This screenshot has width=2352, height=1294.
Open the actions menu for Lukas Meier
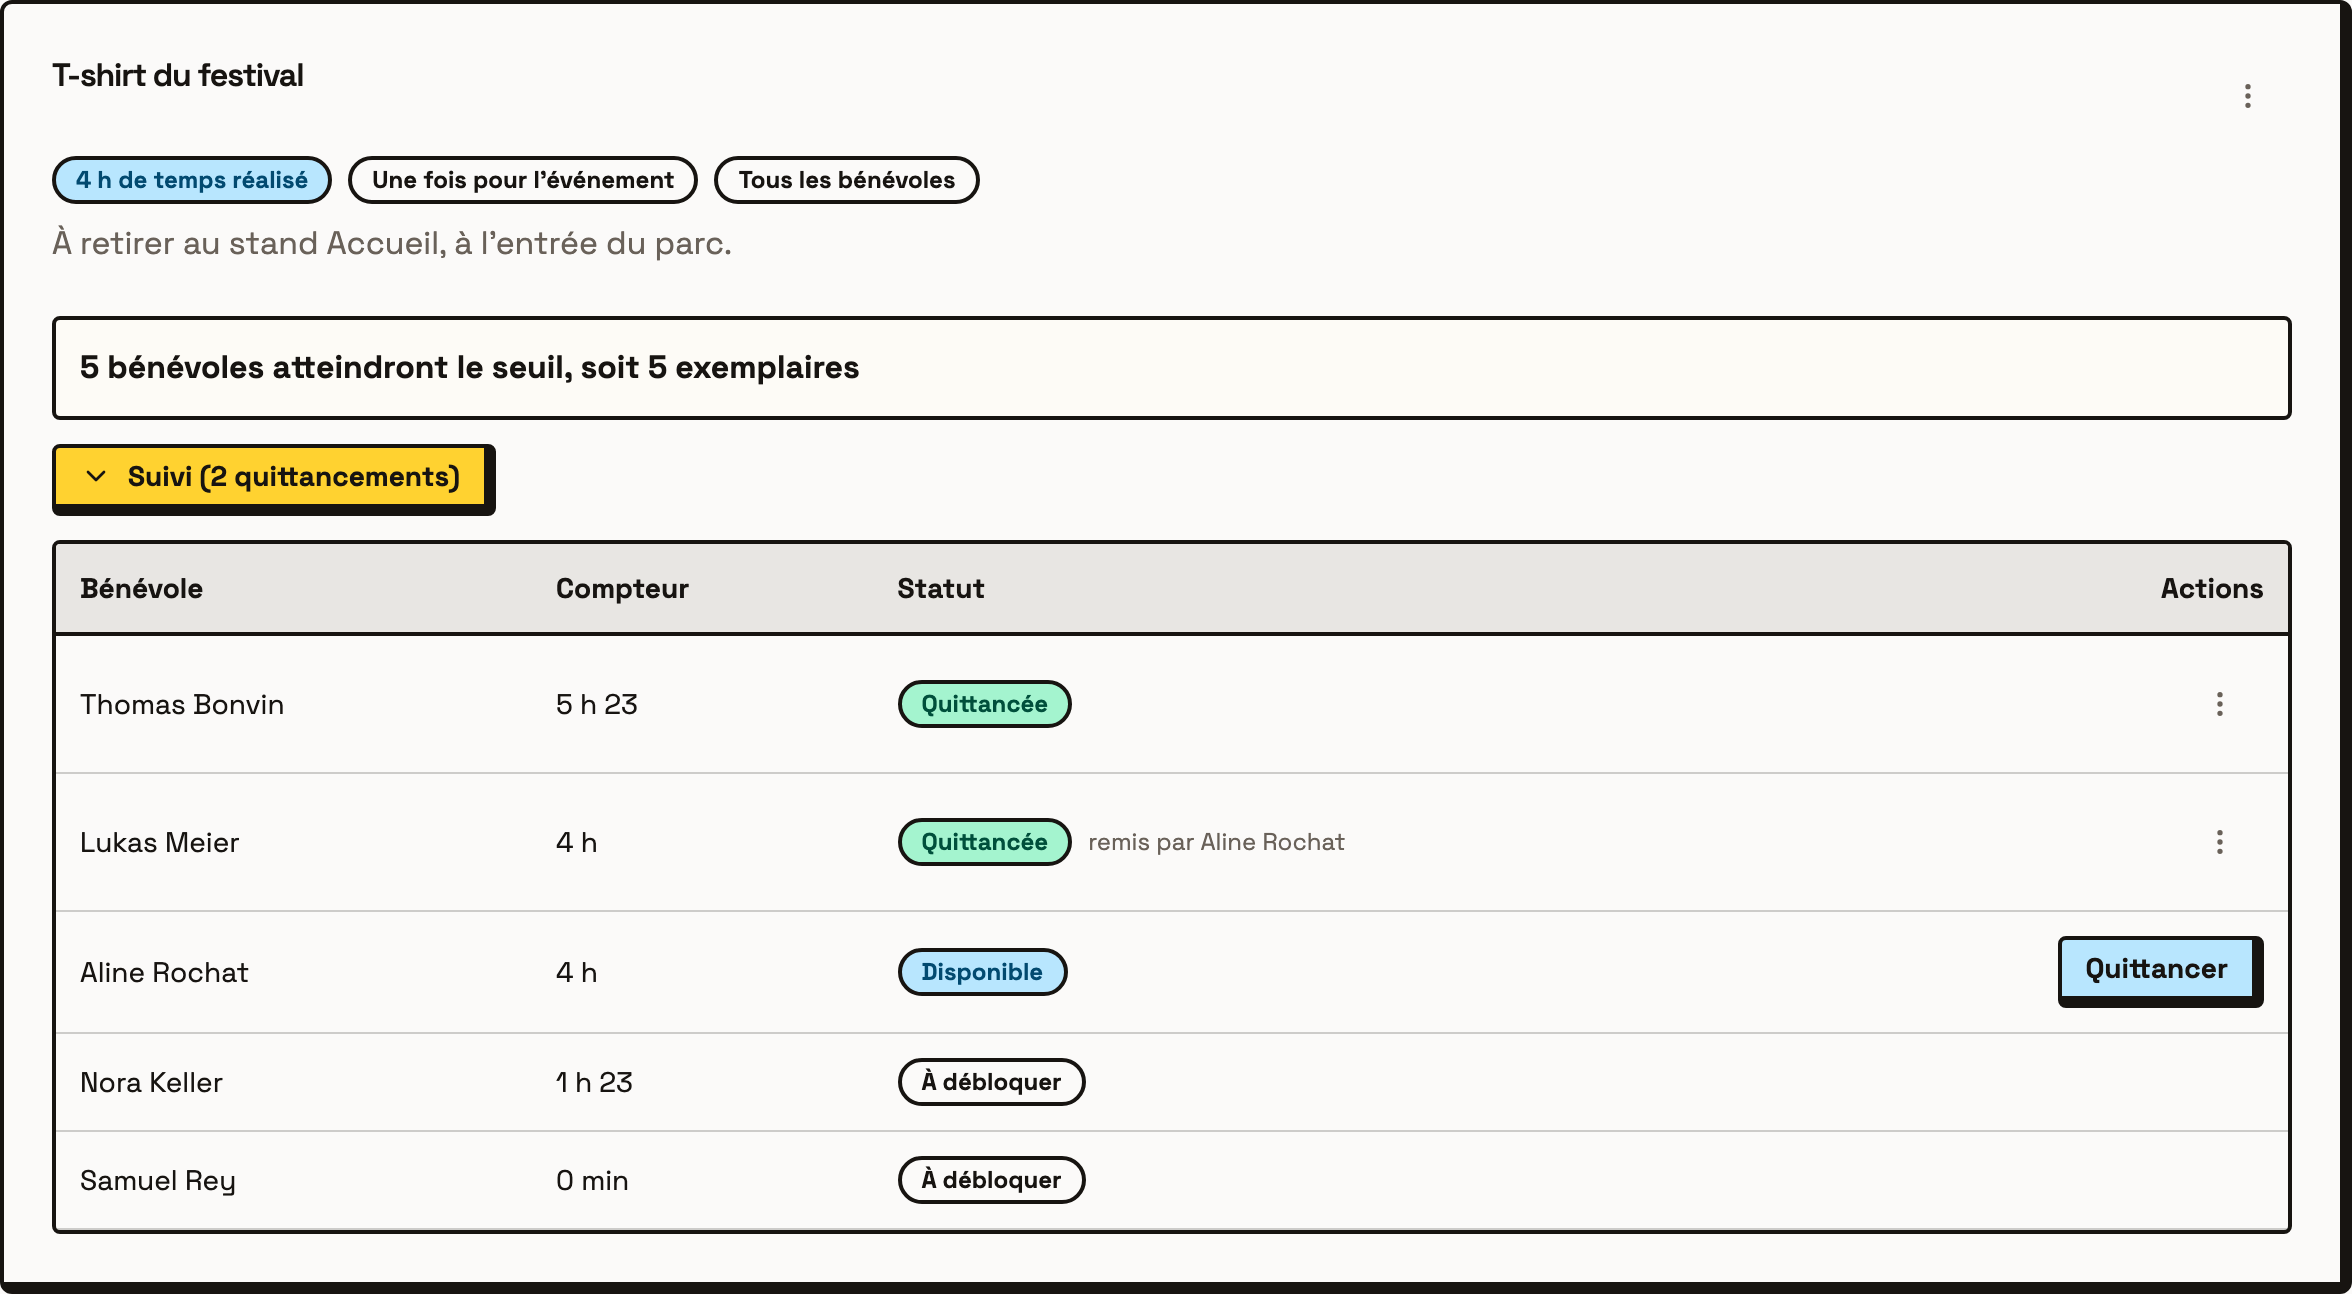pyautogui.click(x=2219, y=842)
